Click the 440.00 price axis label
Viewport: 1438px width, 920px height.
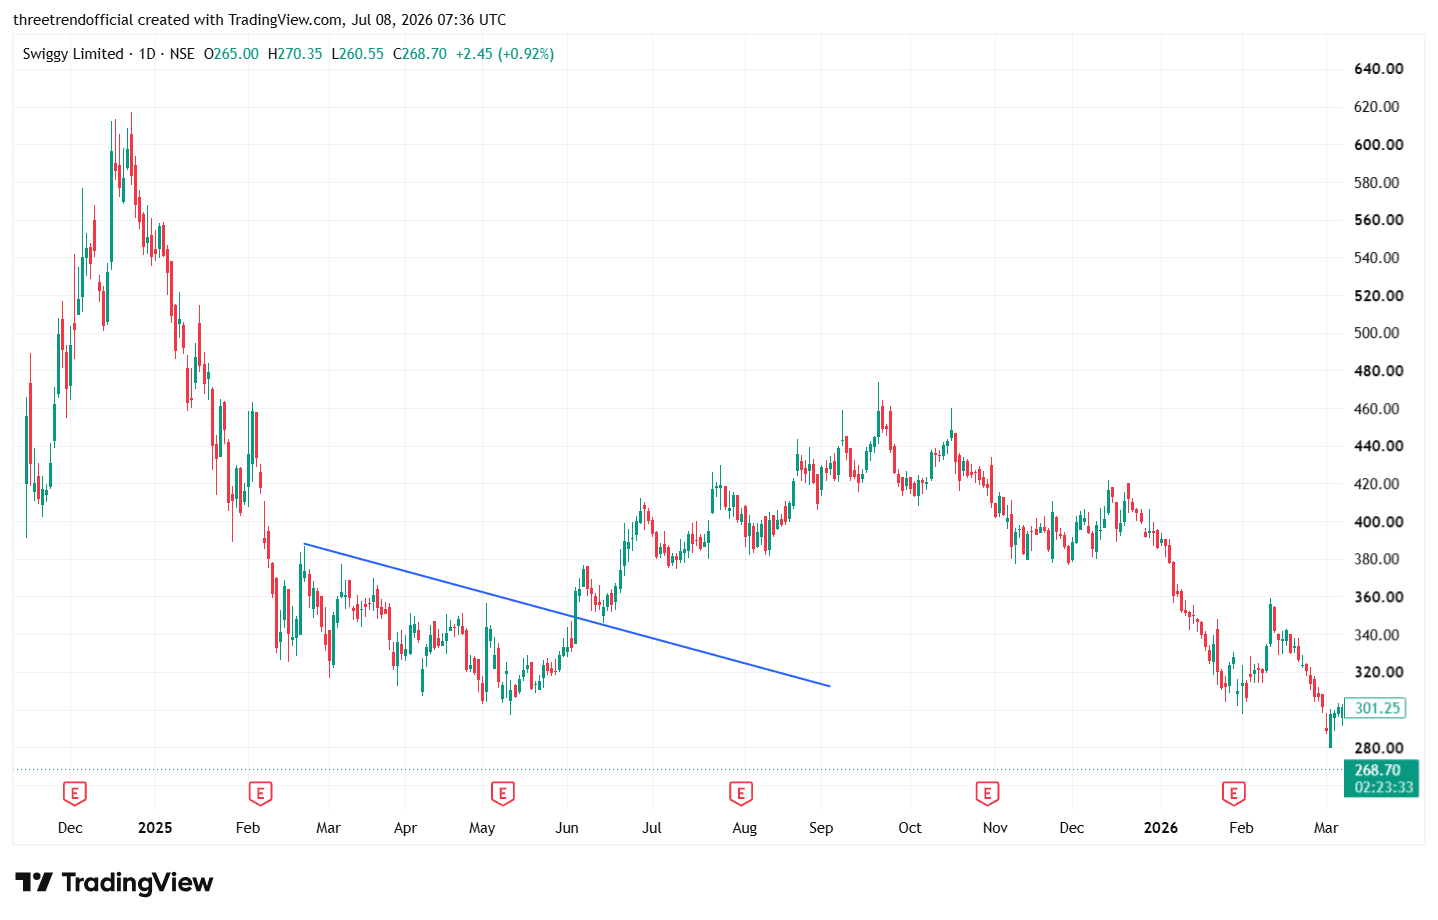(x=1378, y=446)
